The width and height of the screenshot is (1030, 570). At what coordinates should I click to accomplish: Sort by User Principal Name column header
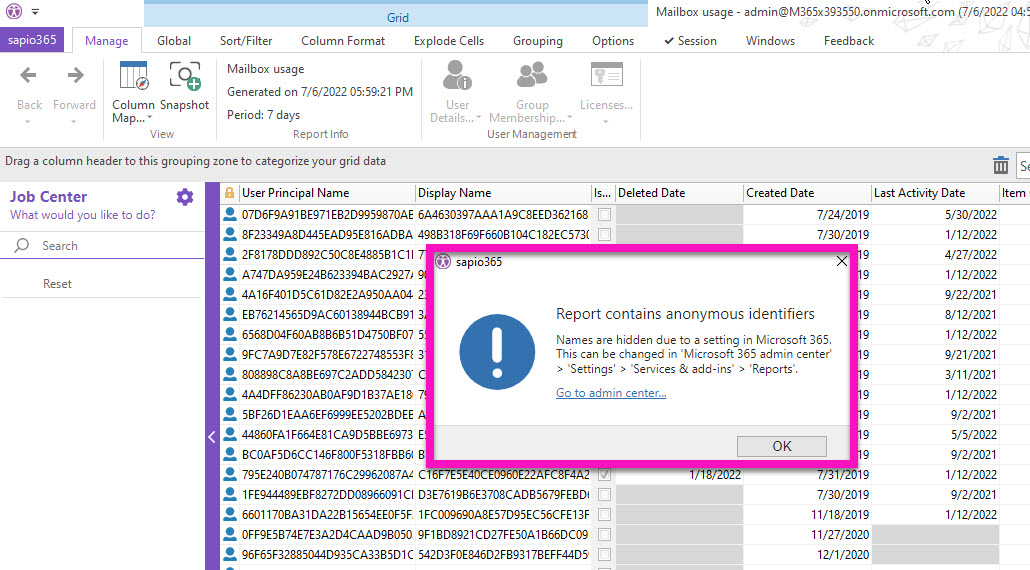[x=327, y=193]
